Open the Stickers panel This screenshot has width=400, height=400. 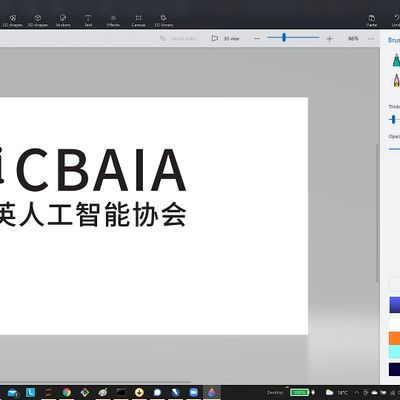(x=63, y=21)
